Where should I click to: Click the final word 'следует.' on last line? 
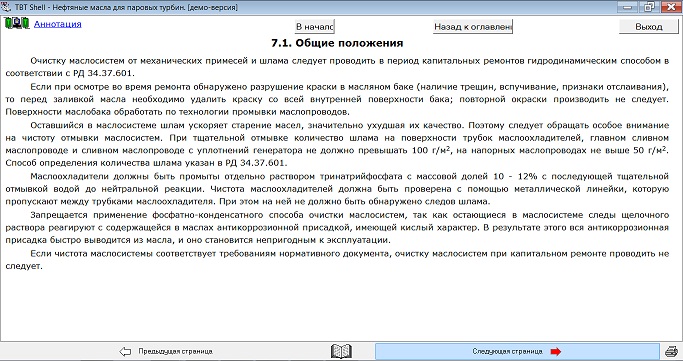[x=24, y=266]
